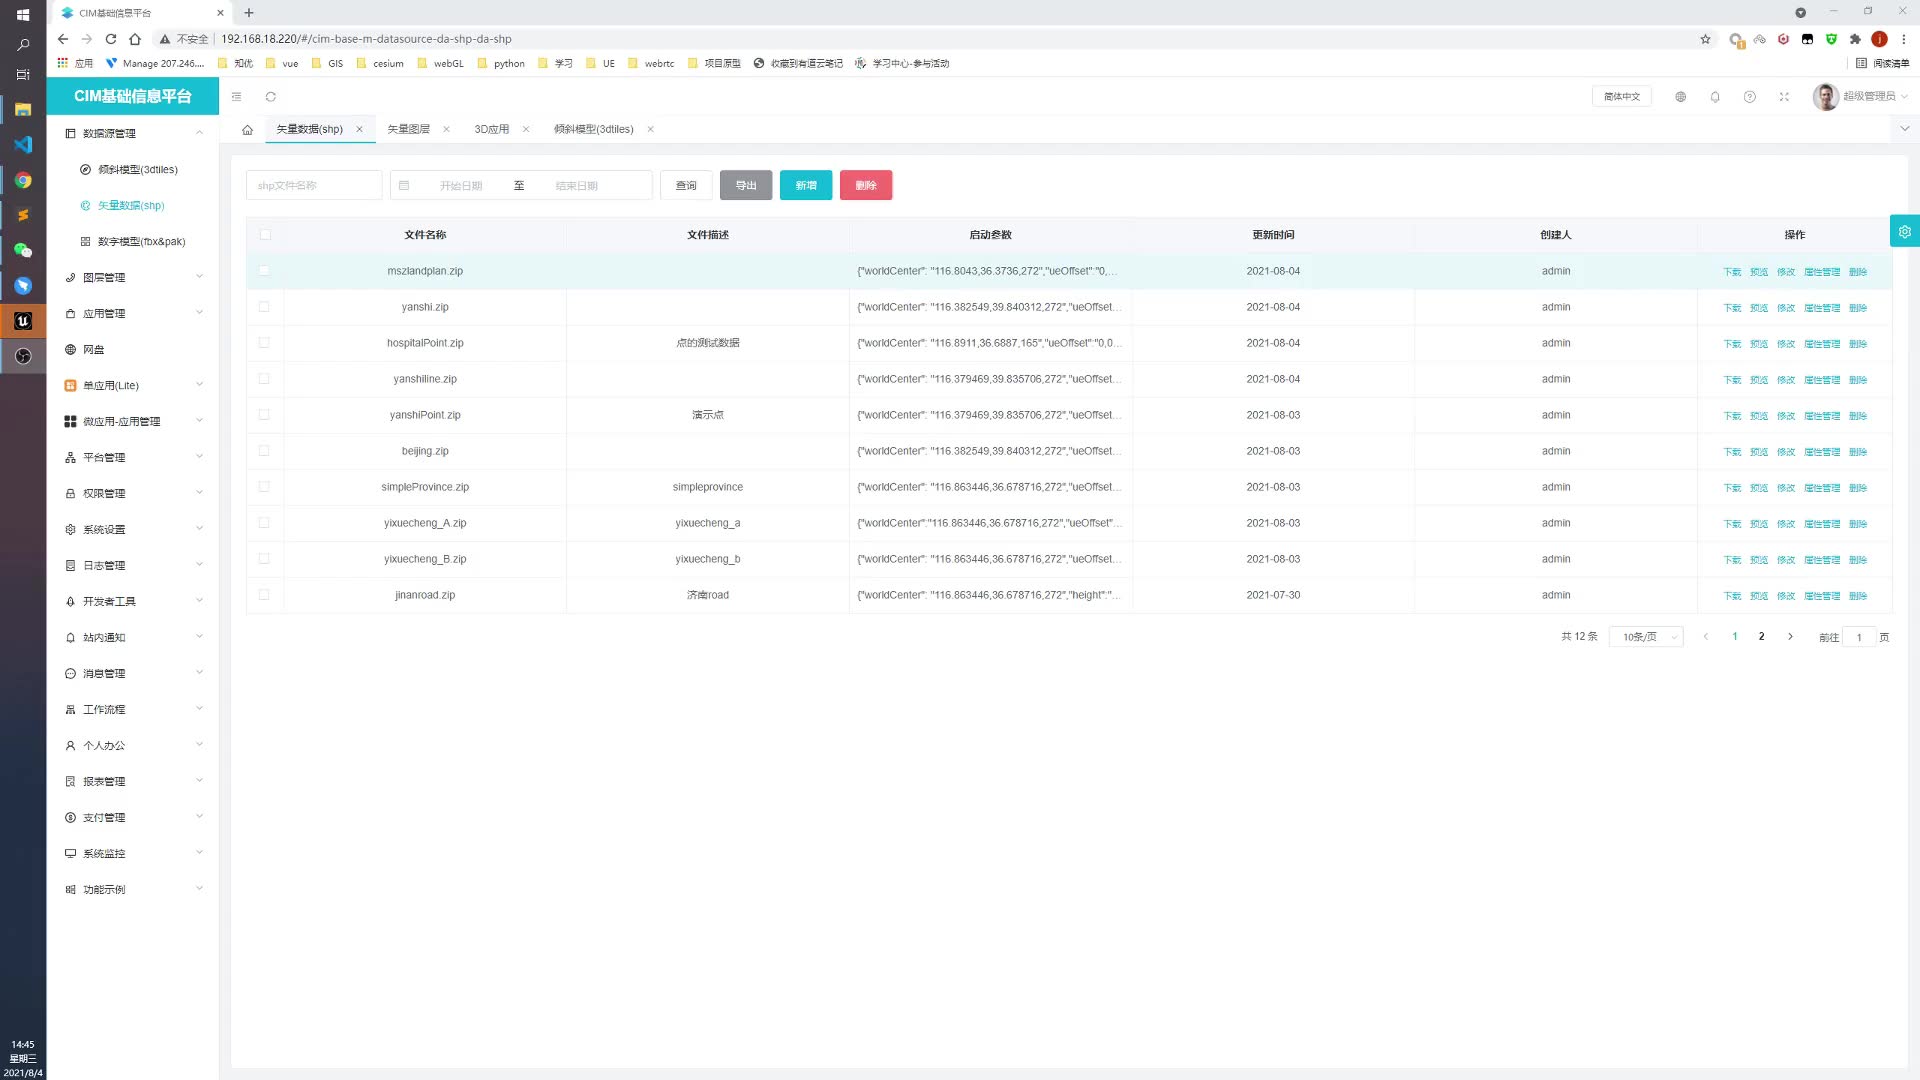The width and height of the screenshot is (1920, 1080).
Task: Check the yanshiPoint.zip row checkbox
Action: 264,414
